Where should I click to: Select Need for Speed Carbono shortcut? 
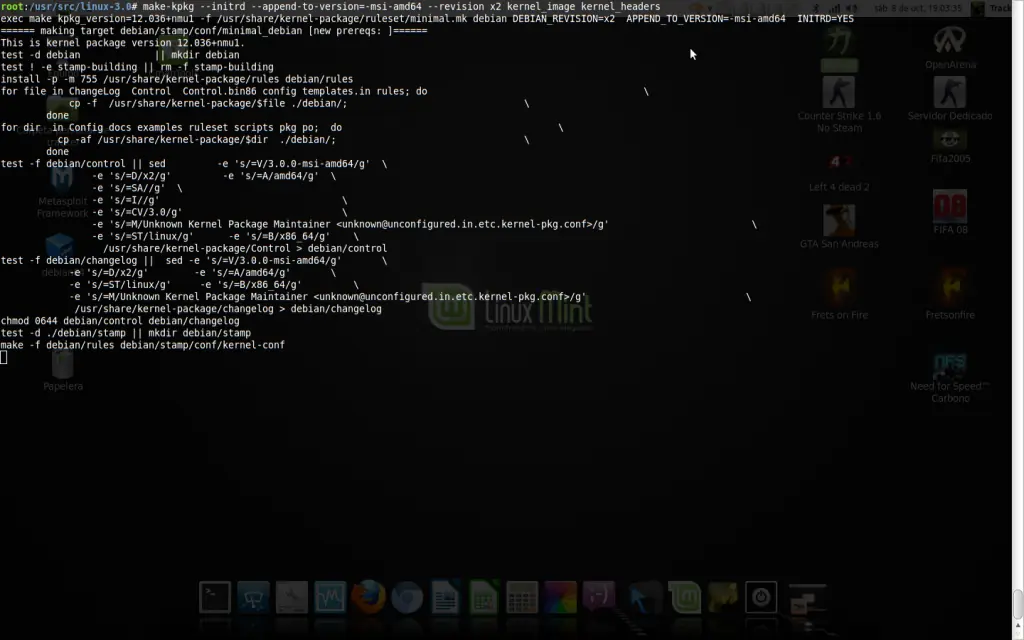950,377
